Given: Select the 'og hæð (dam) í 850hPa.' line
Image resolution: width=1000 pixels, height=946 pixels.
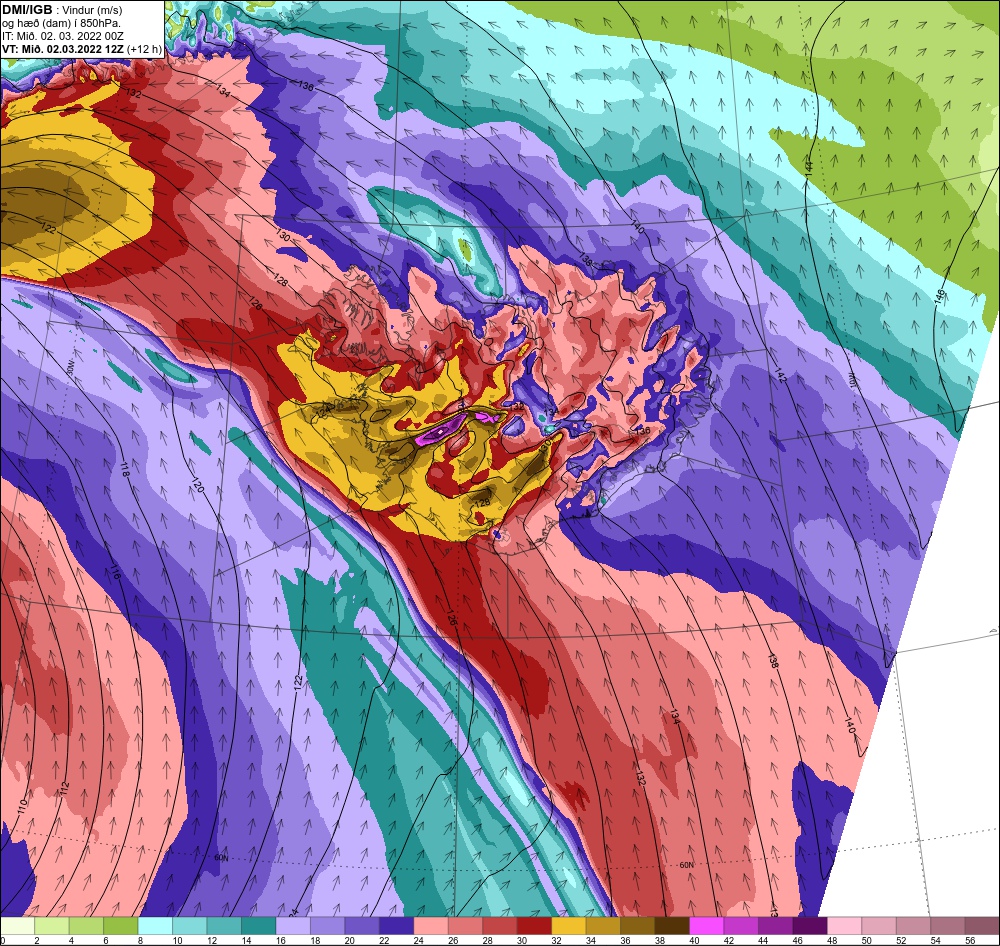Looking at the screenshot, I should point(61,23).
